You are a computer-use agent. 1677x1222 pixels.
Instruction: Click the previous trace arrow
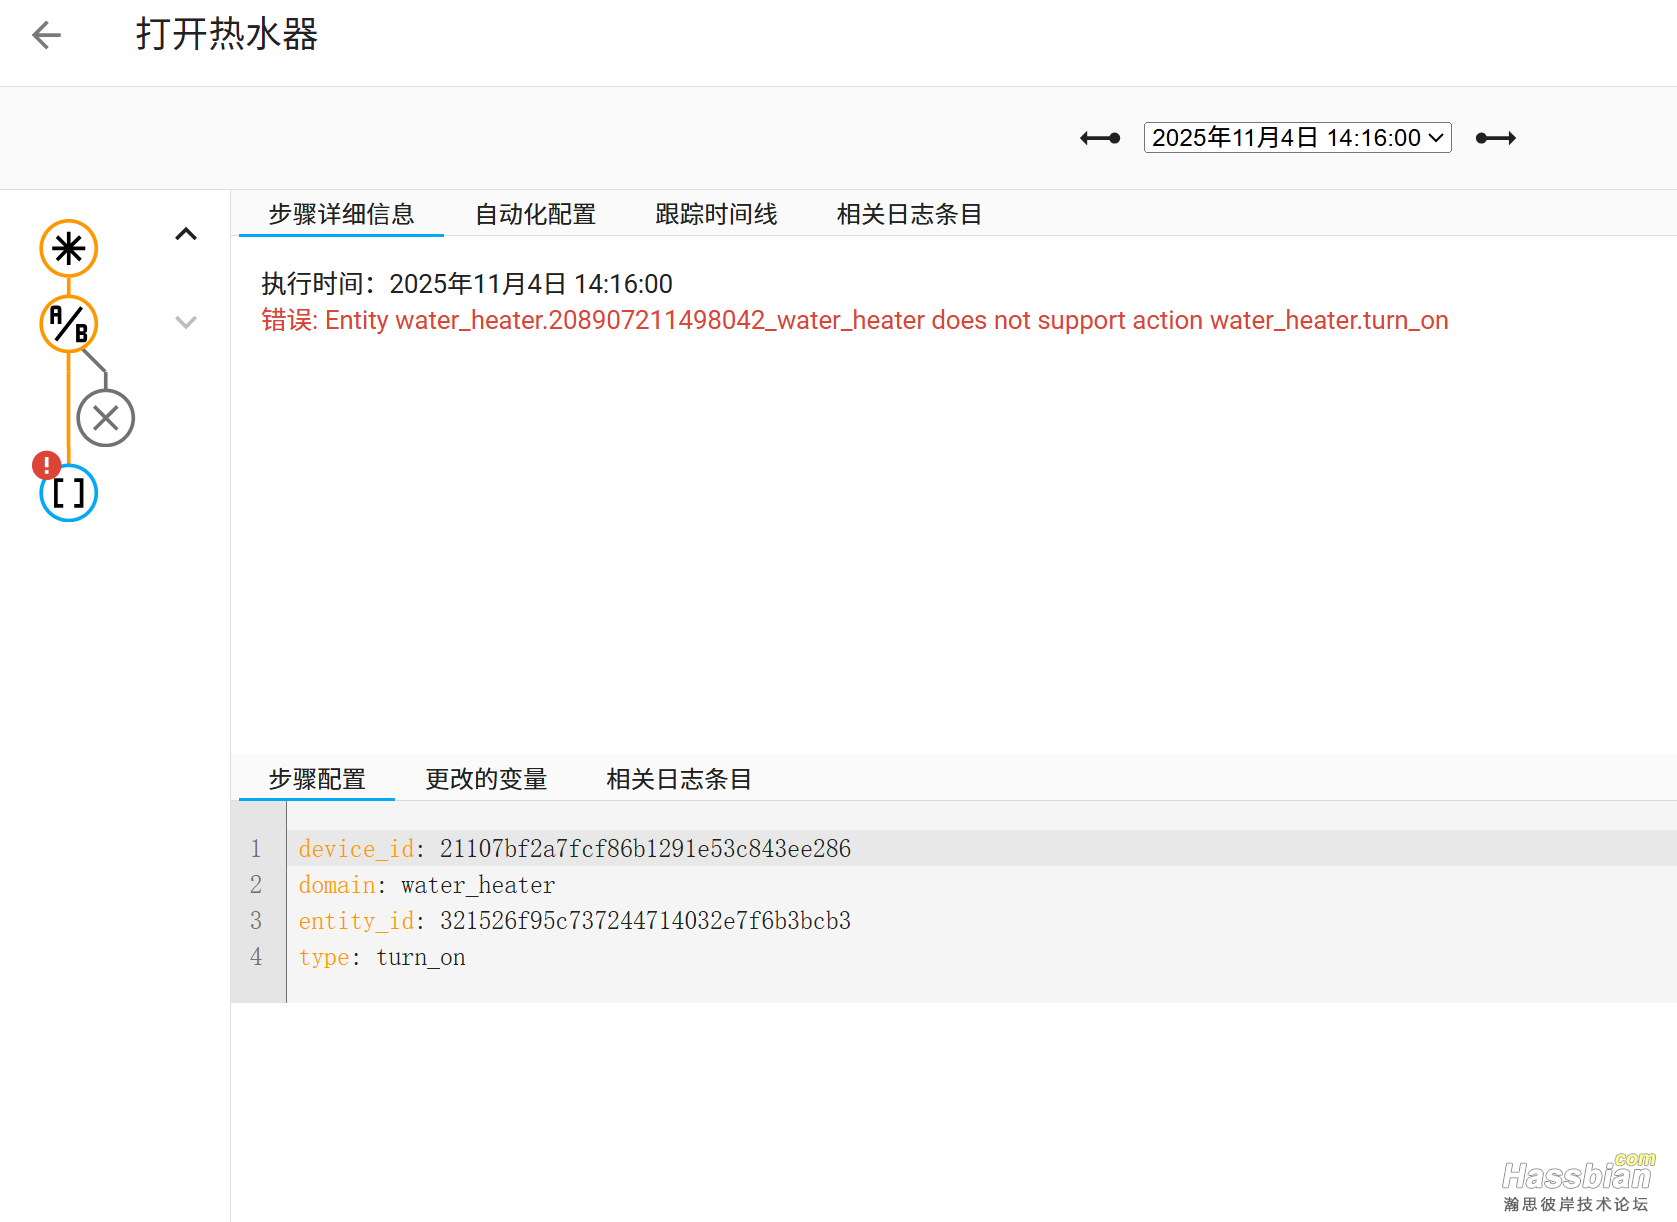1098,137
